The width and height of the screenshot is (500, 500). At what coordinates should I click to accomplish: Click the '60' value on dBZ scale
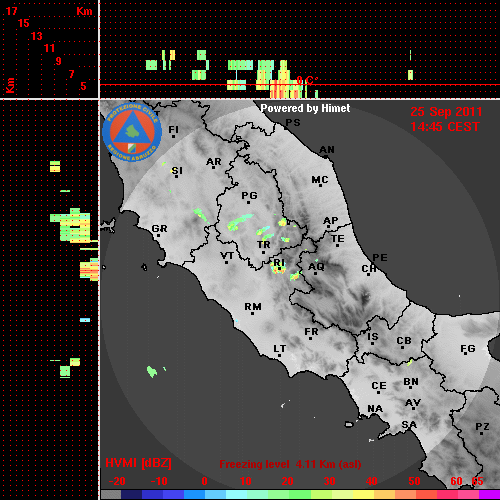point(456,481)
